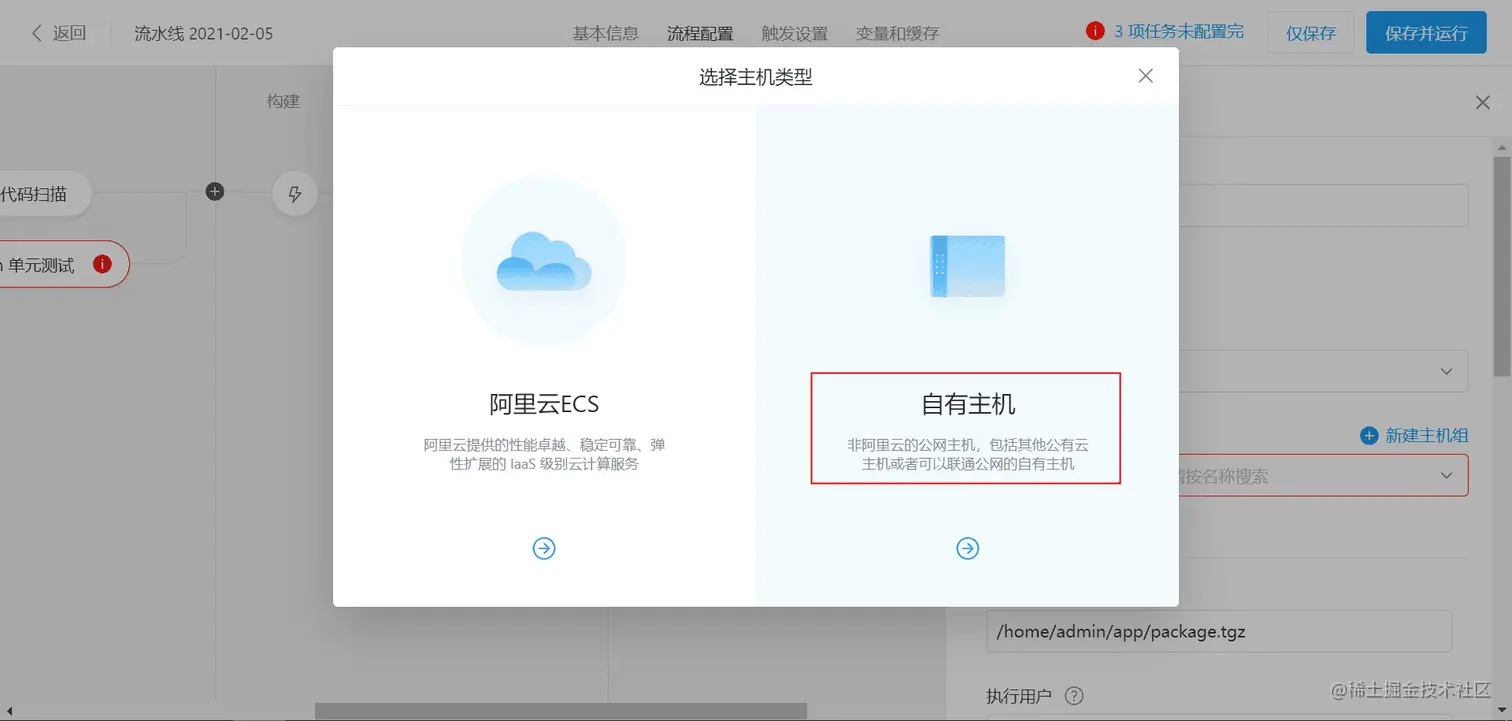The image size is (1512, 721).
Task: Click the 保存并运行 button
Action: pyautogui.click(x=1426, y=33)
